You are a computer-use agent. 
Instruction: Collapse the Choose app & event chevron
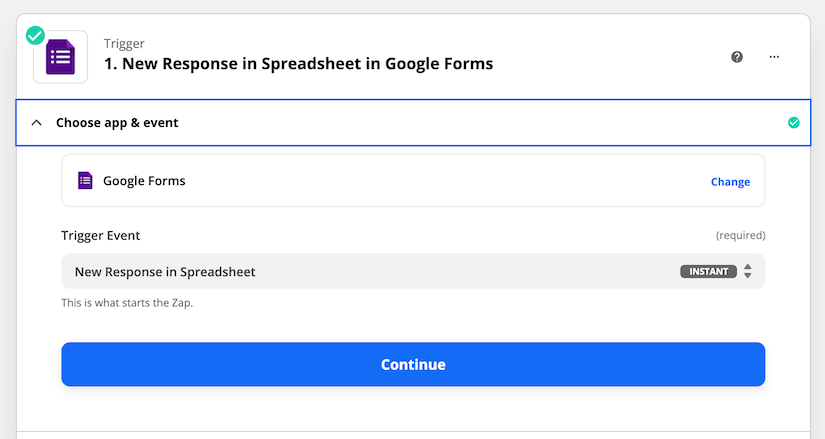pos(36,123)
